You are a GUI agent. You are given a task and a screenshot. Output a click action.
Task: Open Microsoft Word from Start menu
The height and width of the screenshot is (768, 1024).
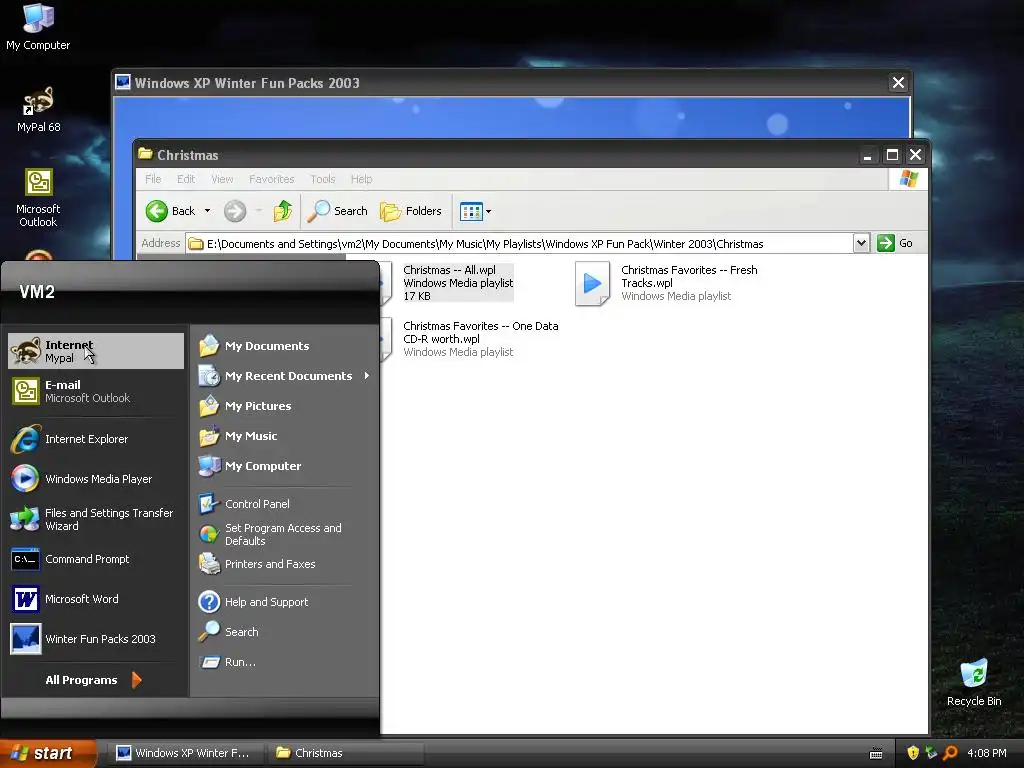(96, 599)
